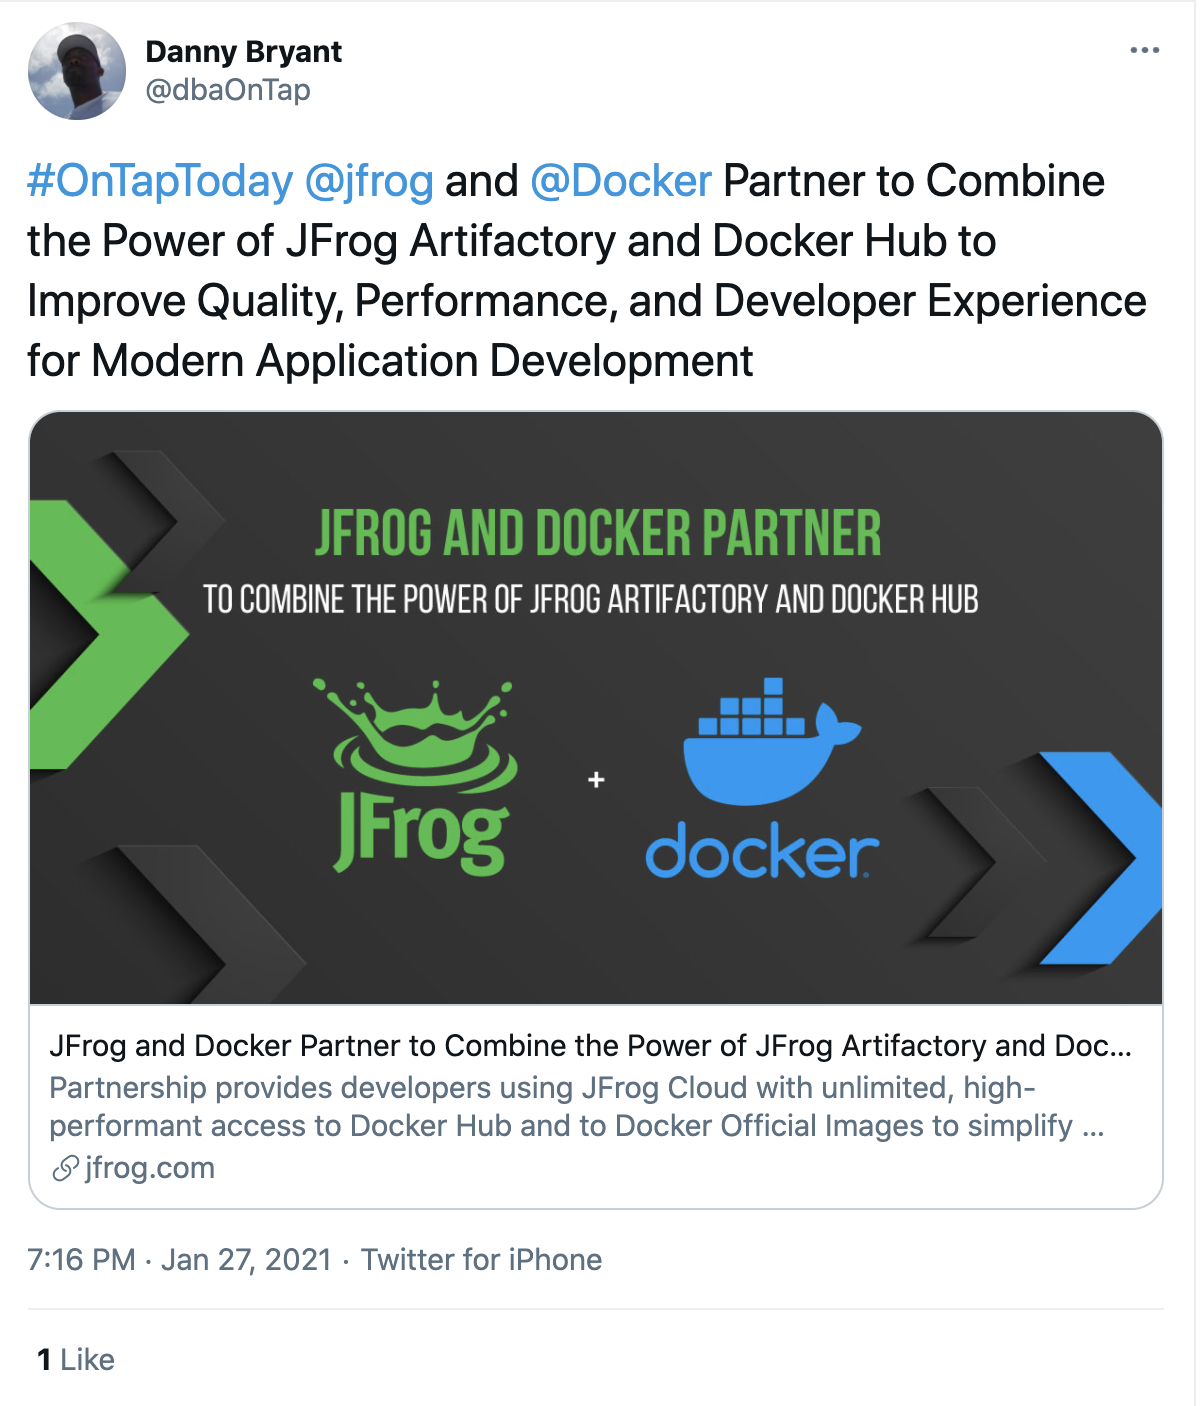Click Twitter for iPhone source label

[481, 1260]
